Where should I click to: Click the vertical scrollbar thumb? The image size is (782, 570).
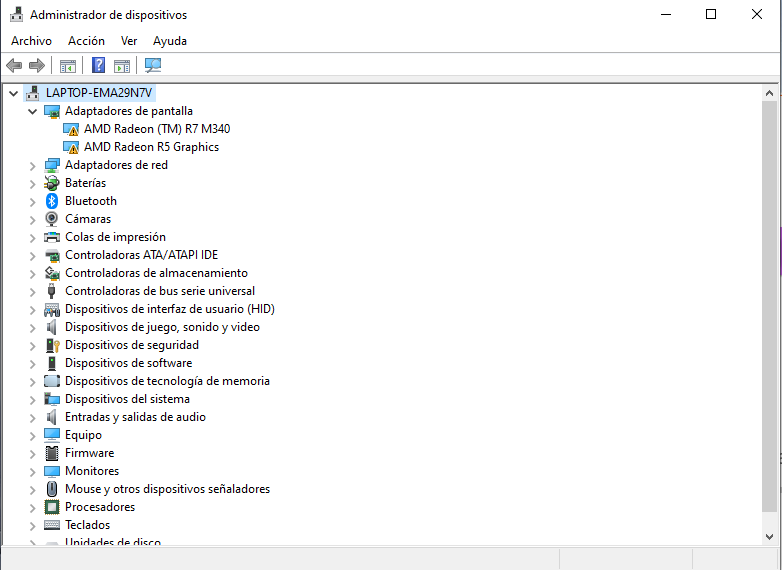point(769,306)
